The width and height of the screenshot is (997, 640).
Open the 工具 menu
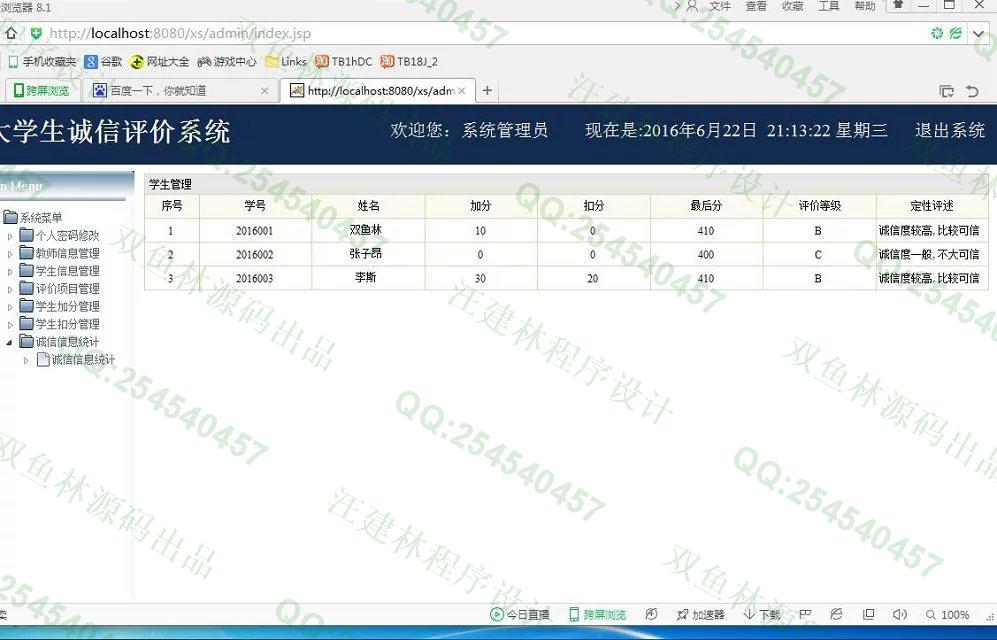pos(829,6)
